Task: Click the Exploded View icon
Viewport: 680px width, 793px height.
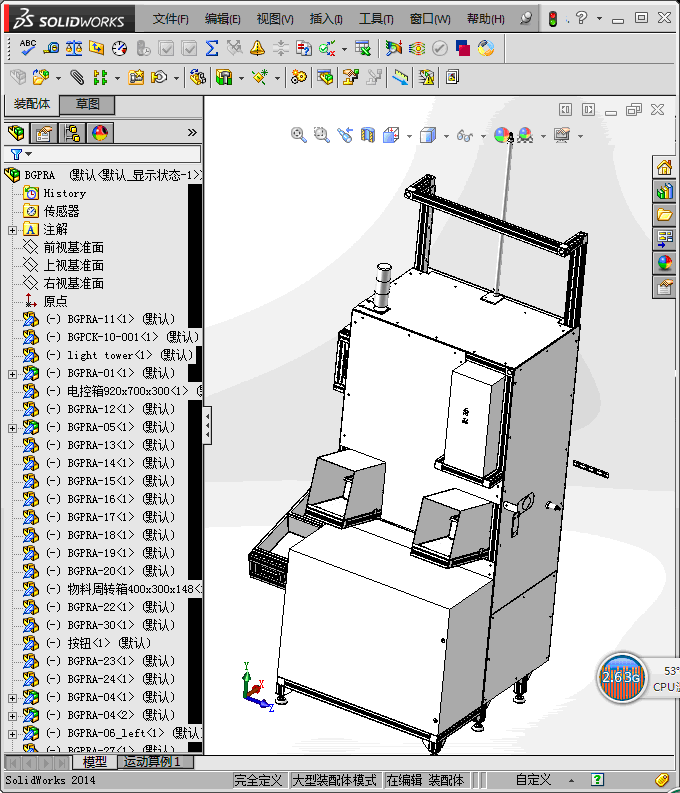Action: tap(350, 77)
